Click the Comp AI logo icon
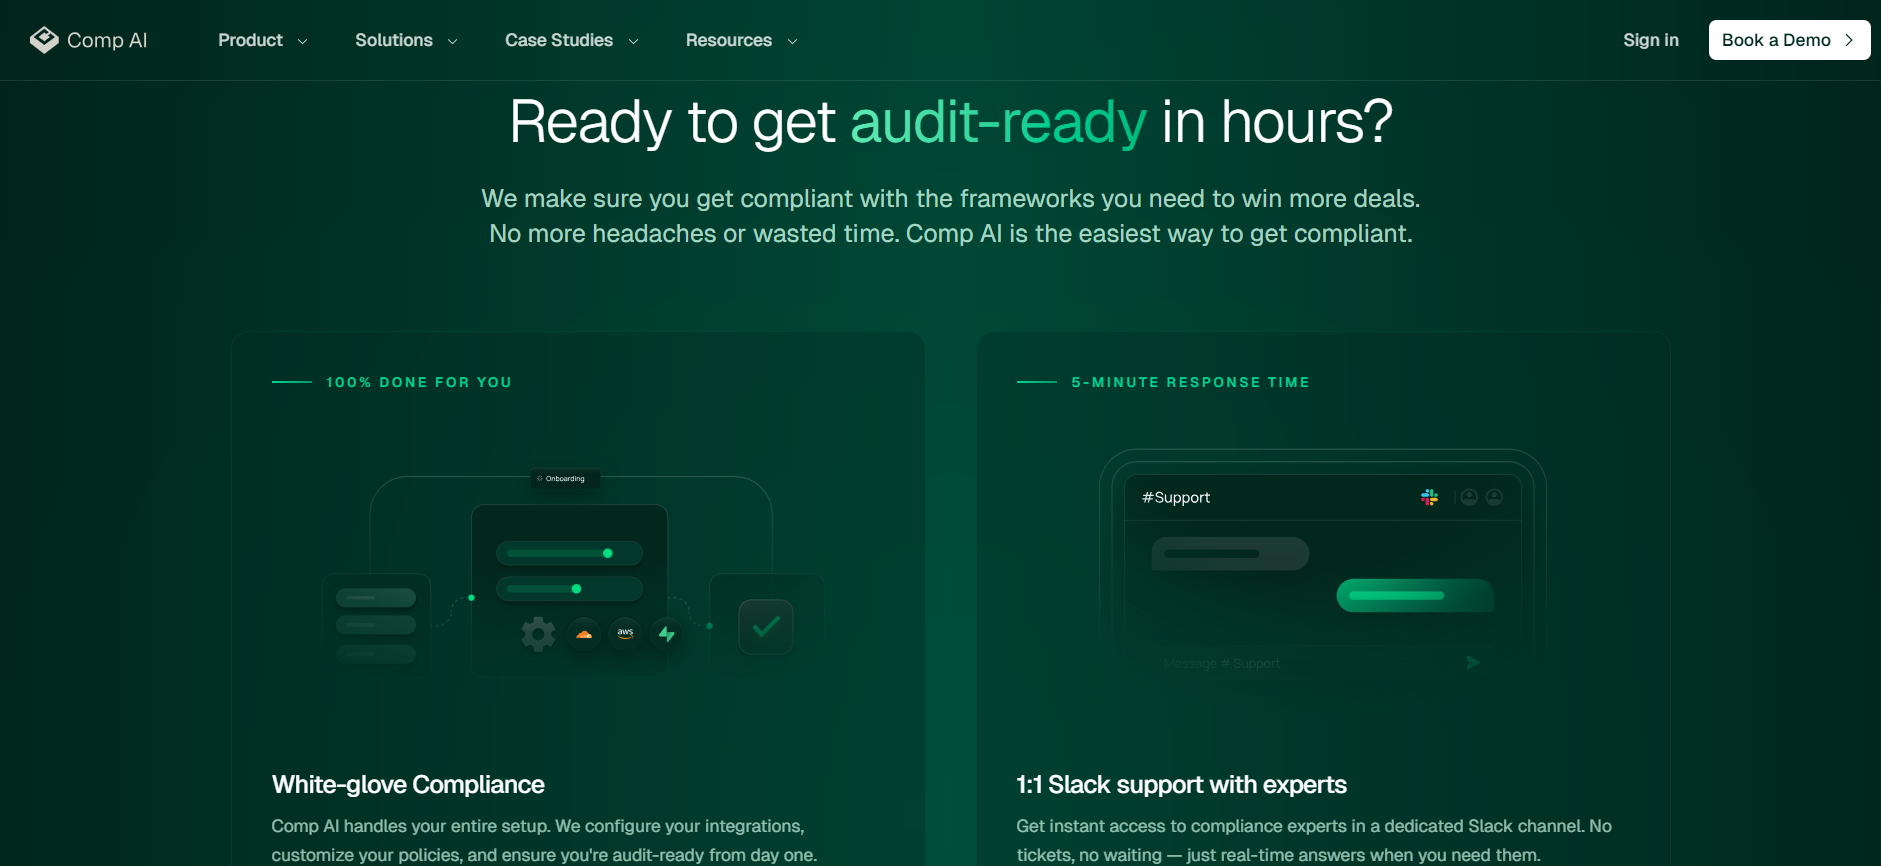Viewport: 1881px width, 866px height. point(44,40)
